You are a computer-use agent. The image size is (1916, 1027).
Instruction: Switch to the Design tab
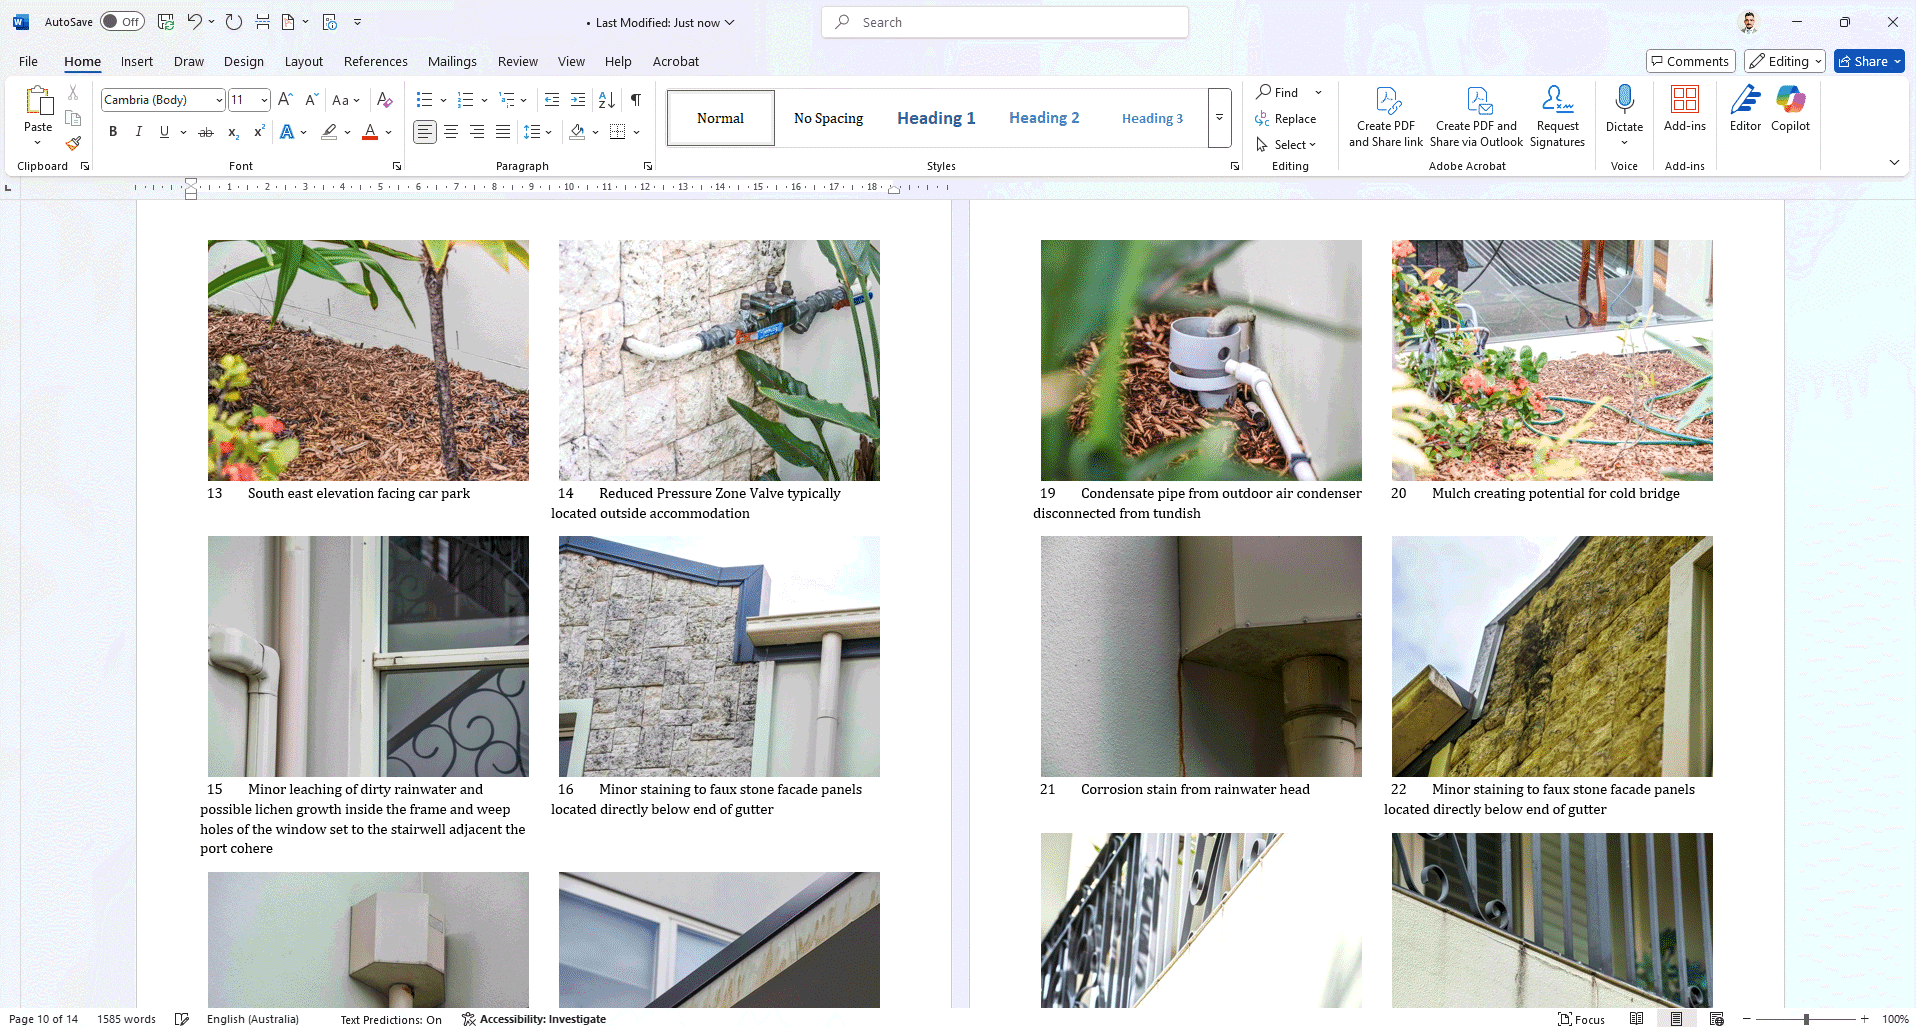(244, 61)
